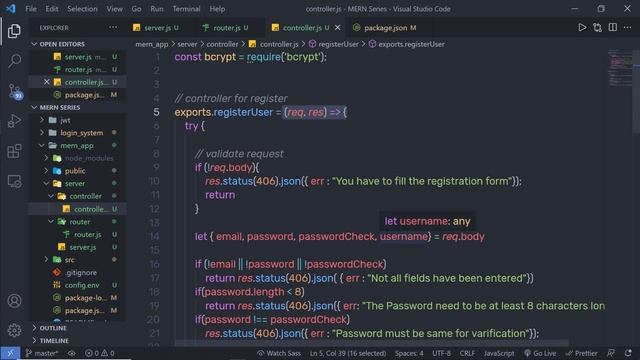Open the notifications bell
The width and height of the screenshot is (640, 360).
pos(628,353)
